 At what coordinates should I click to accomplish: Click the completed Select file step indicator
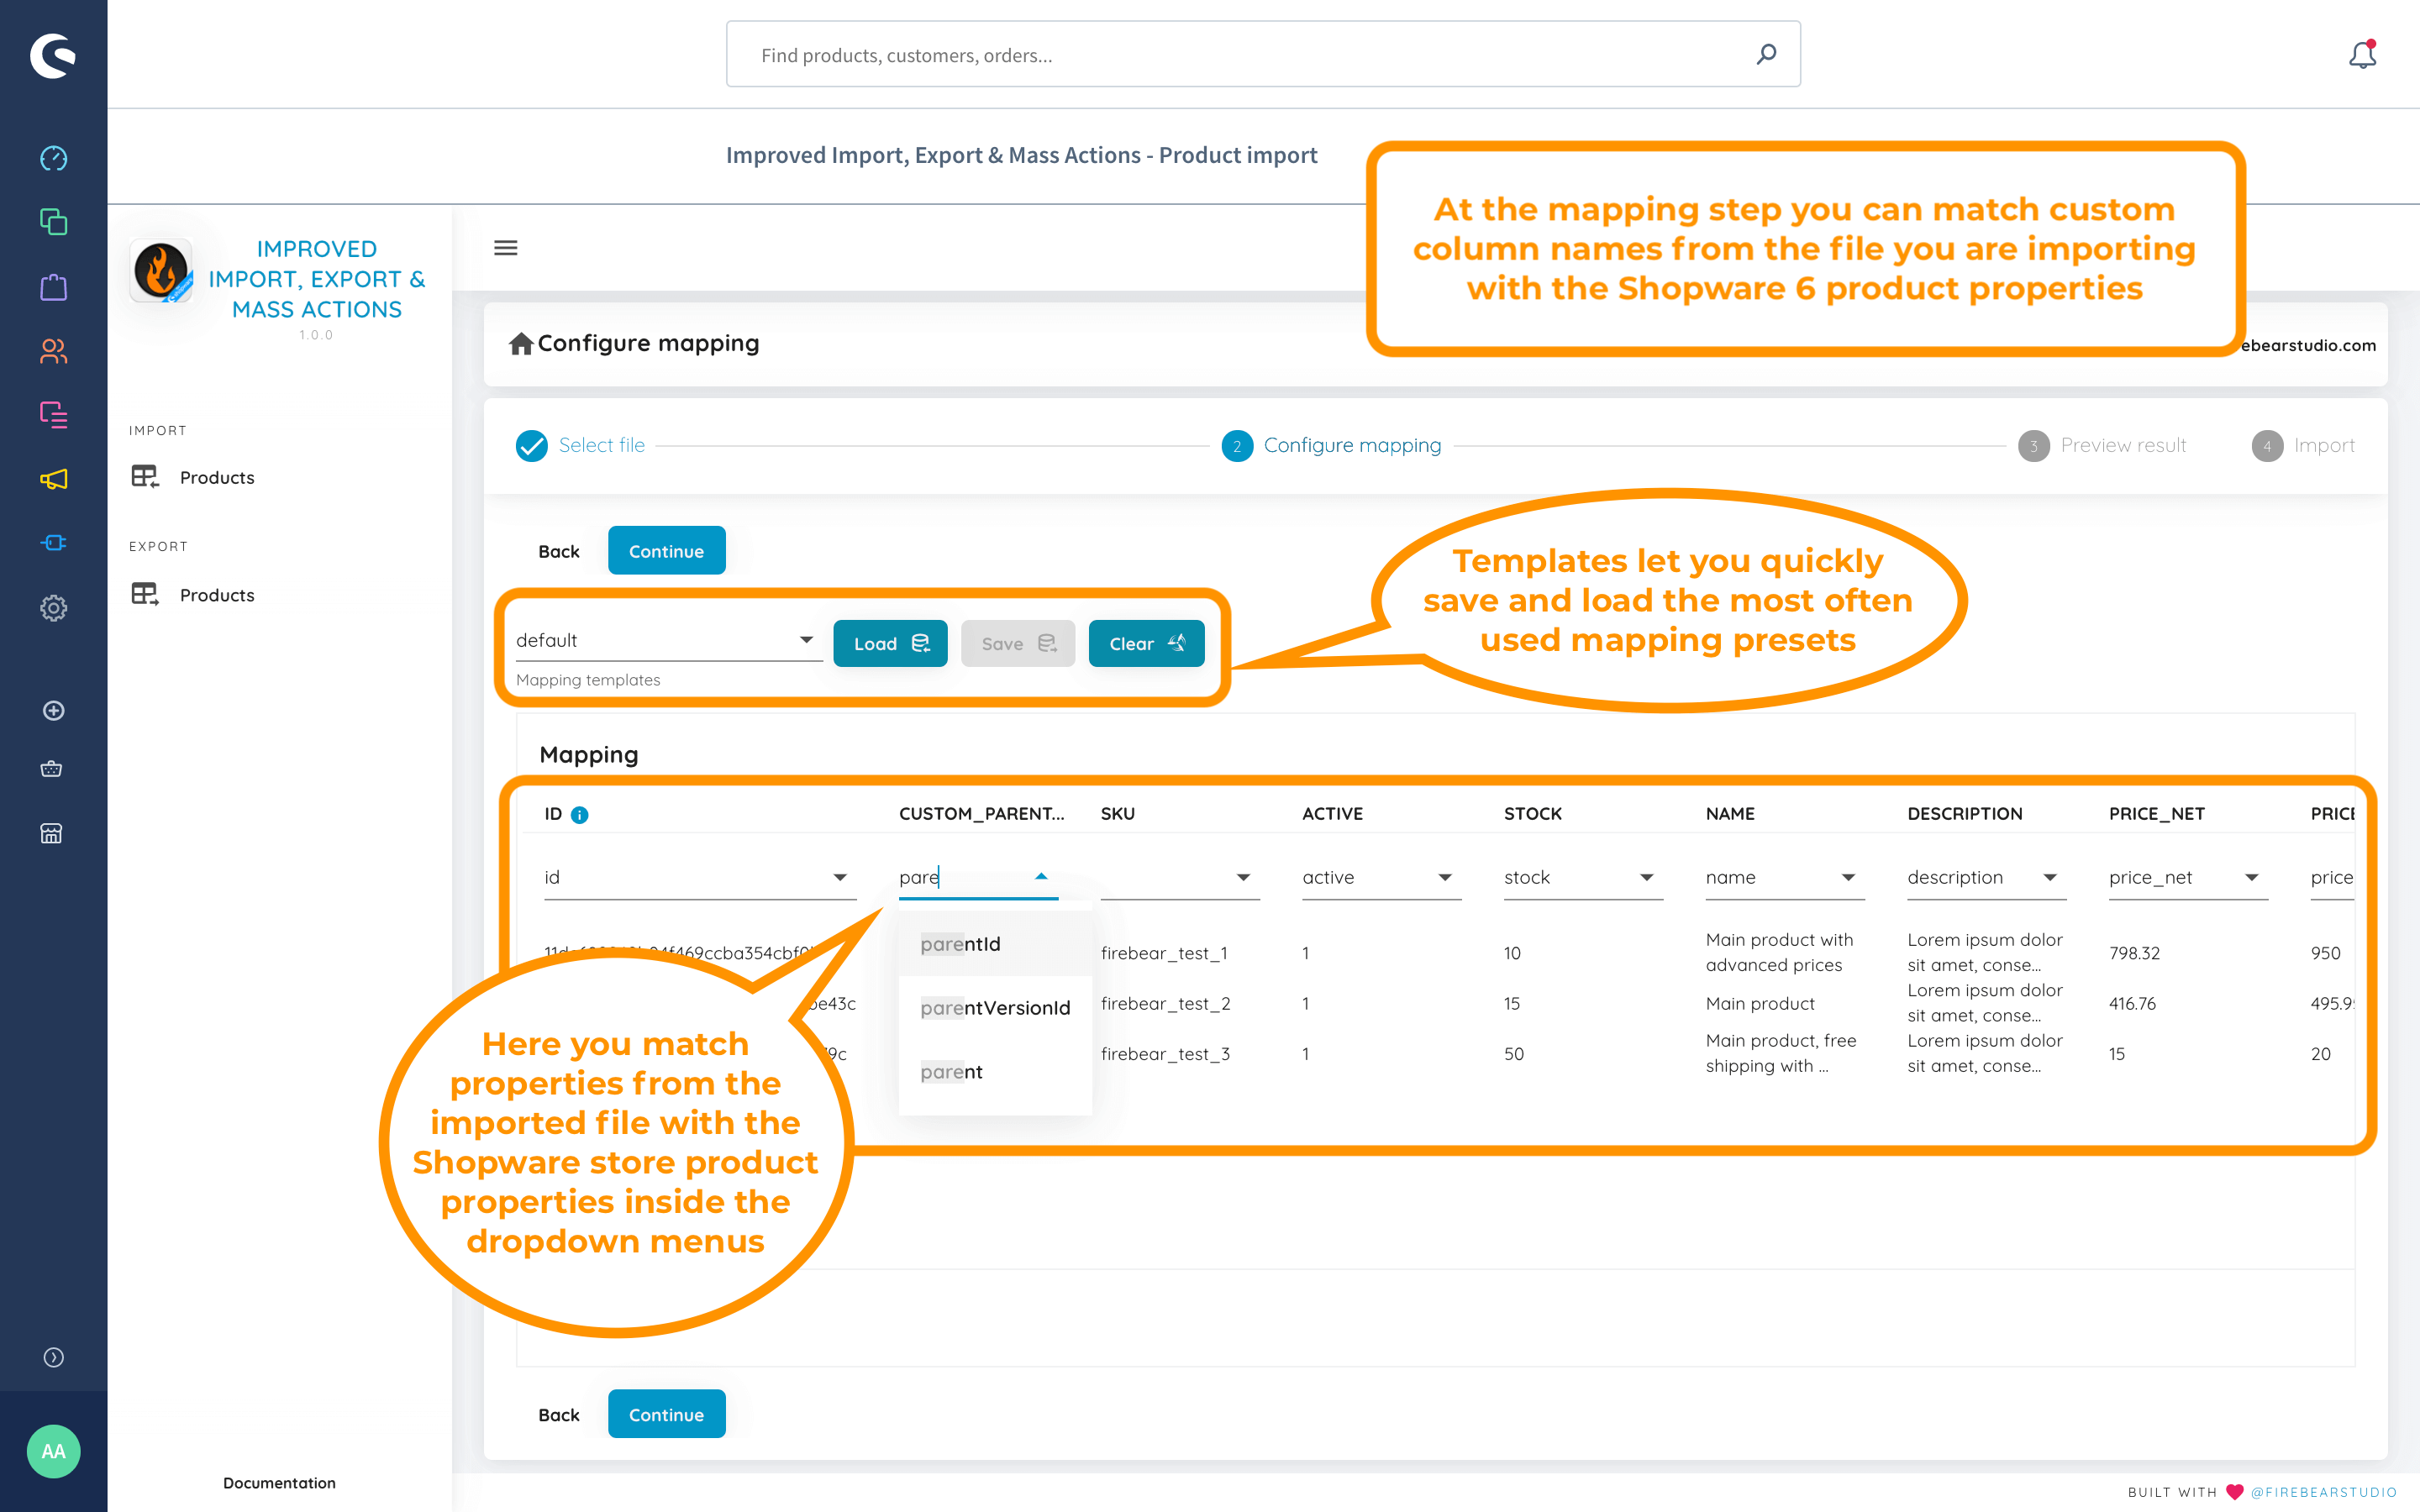click(531, 443)
